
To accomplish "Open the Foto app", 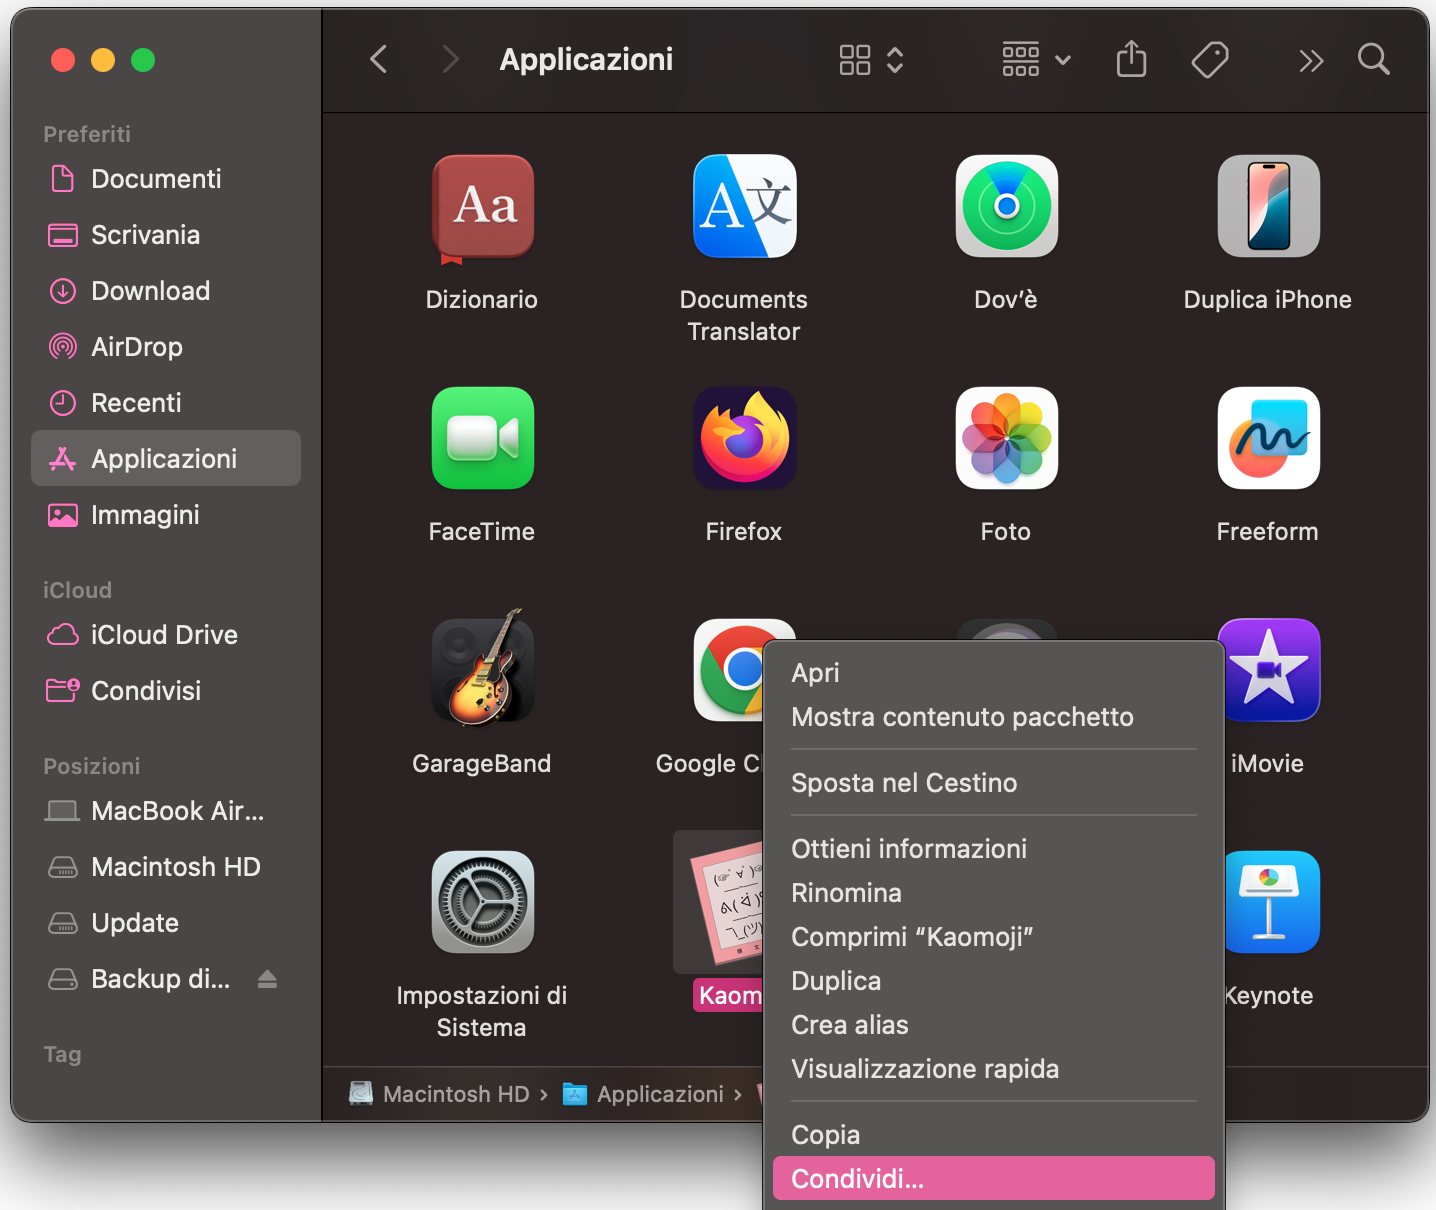I will [1006, 438].
